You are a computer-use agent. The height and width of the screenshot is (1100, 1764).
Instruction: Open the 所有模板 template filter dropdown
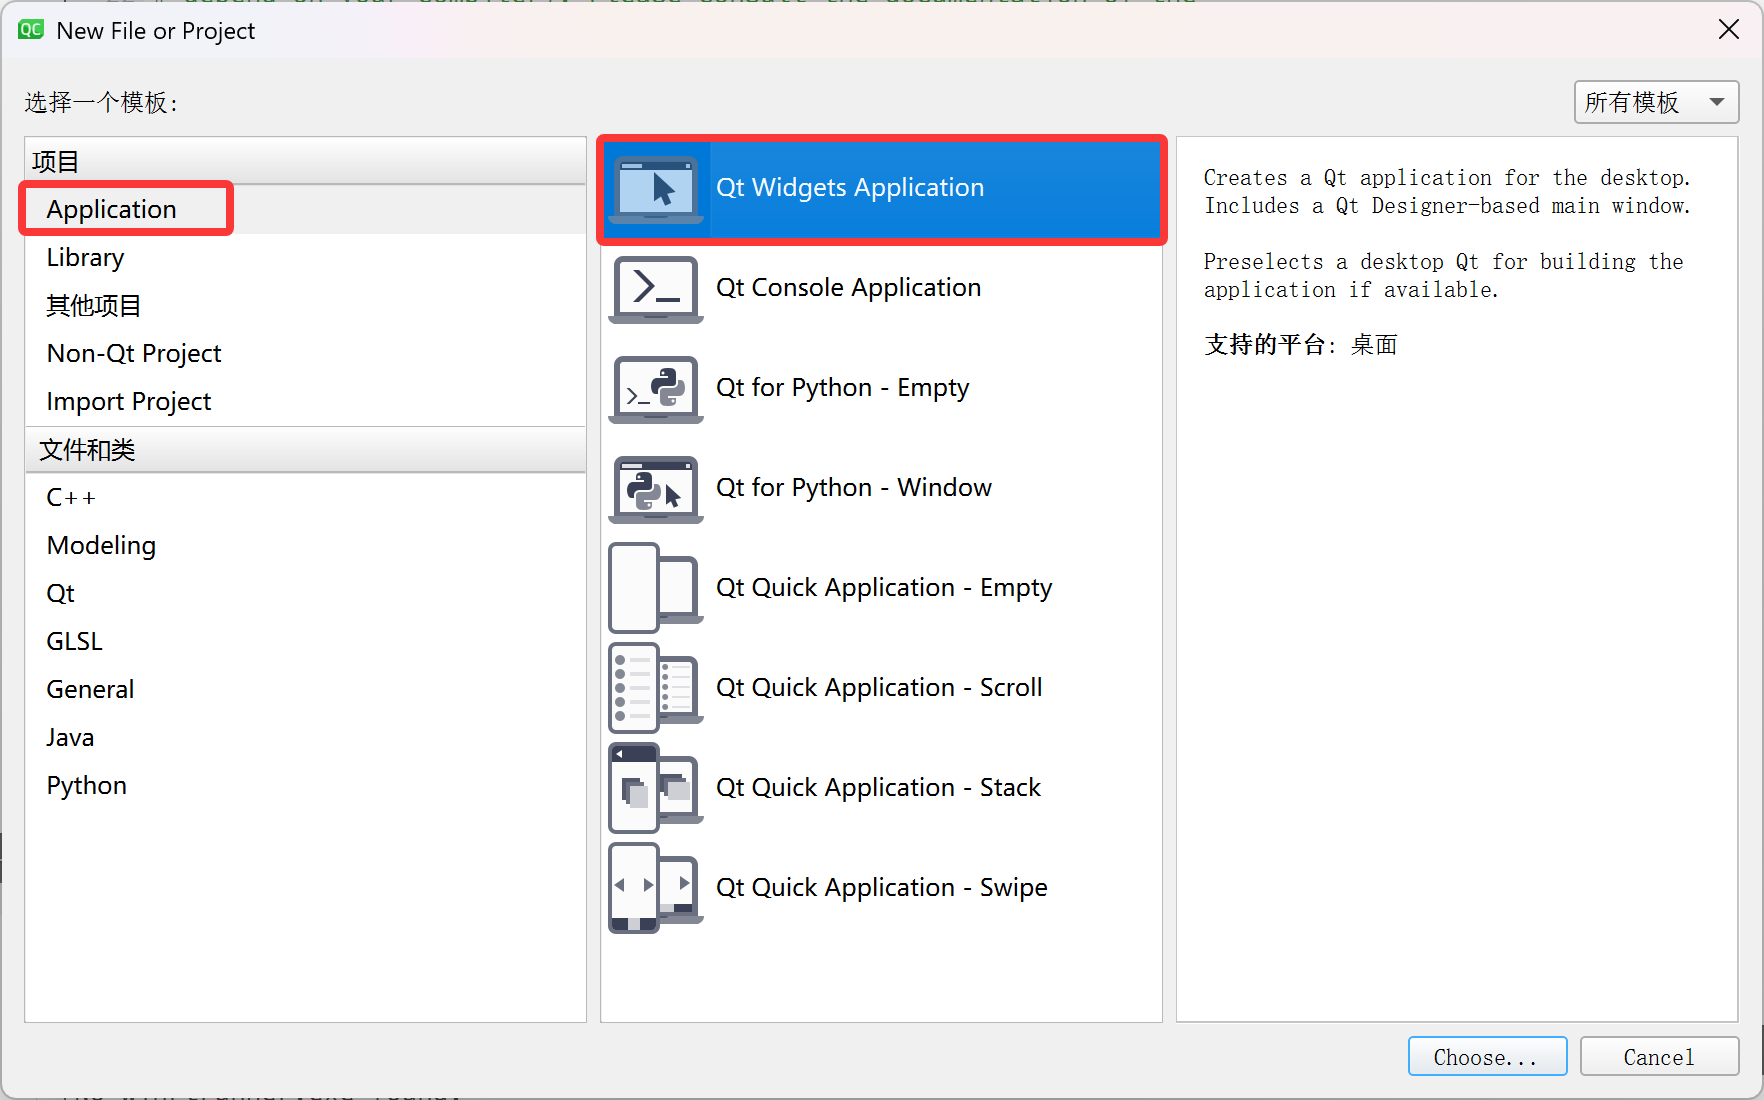(1656, 102)
